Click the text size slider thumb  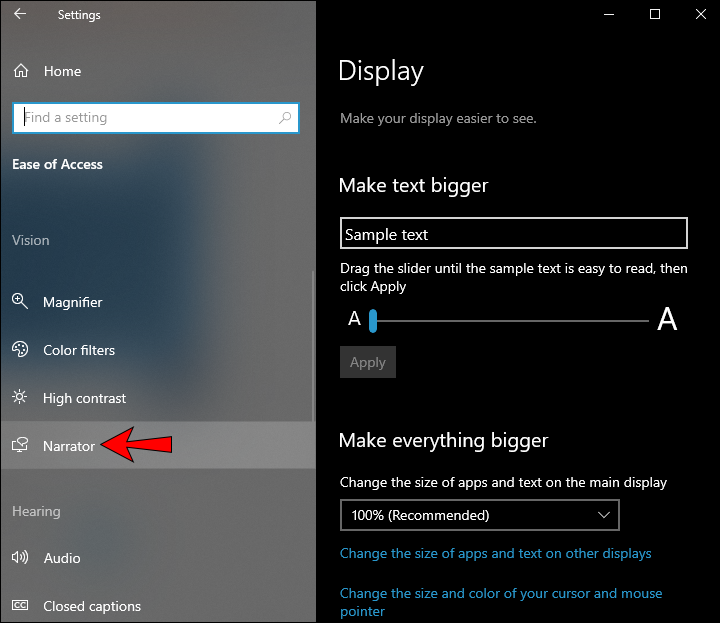373,320
